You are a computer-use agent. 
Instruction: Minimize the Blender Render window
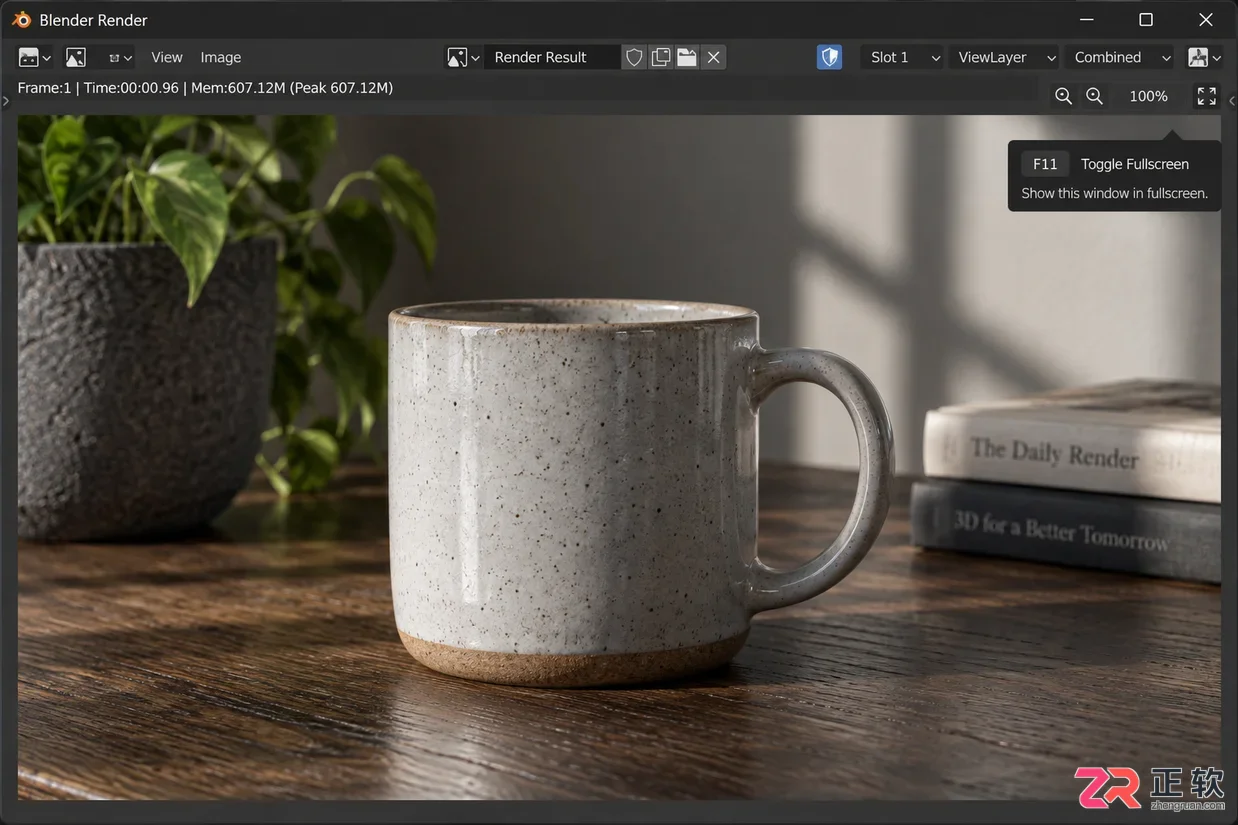point(1087,20)
